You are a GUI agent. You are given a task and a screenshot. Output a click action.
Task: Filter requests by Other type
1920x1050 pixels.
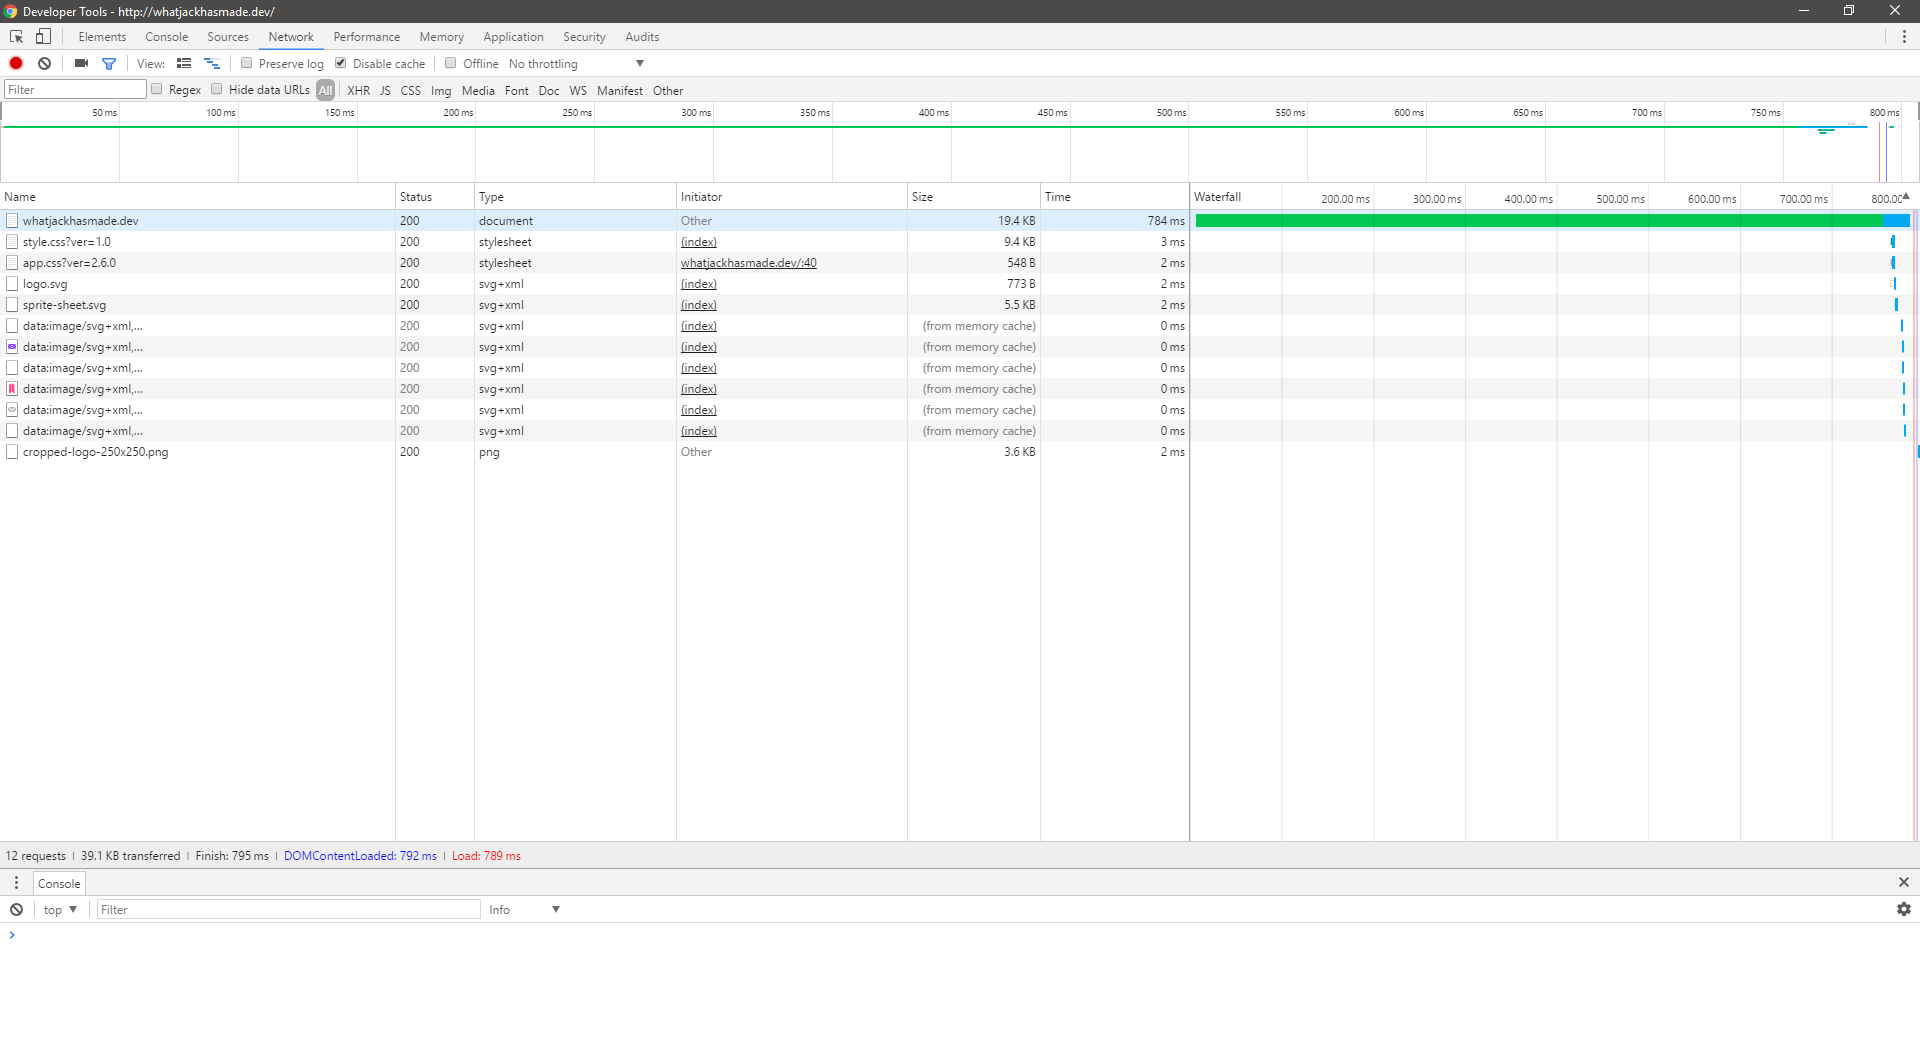tap(668, 90)
